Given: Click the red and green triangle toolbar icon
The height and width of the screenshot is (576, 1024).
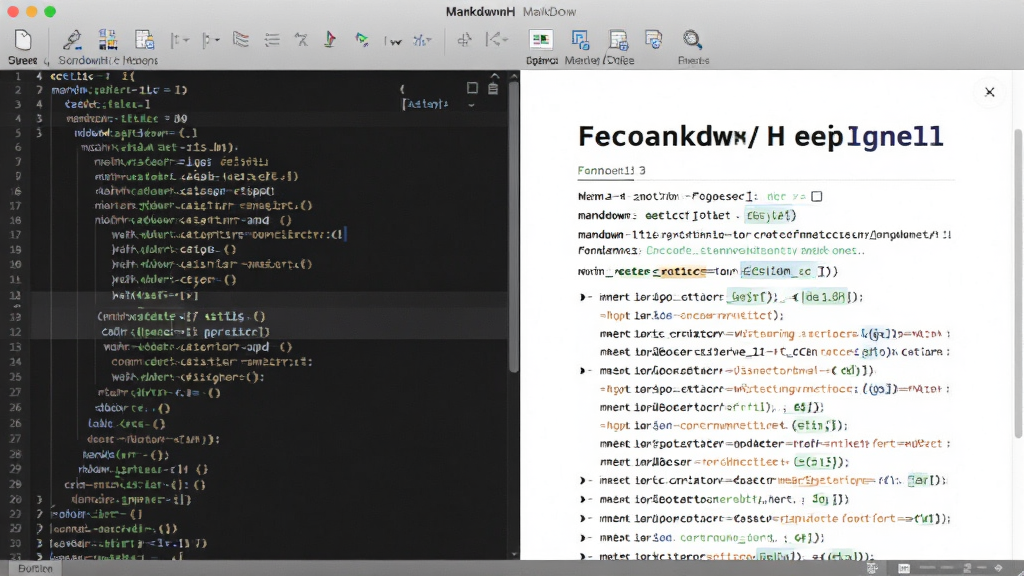Looking at the screenshot, I should point(330,40).
